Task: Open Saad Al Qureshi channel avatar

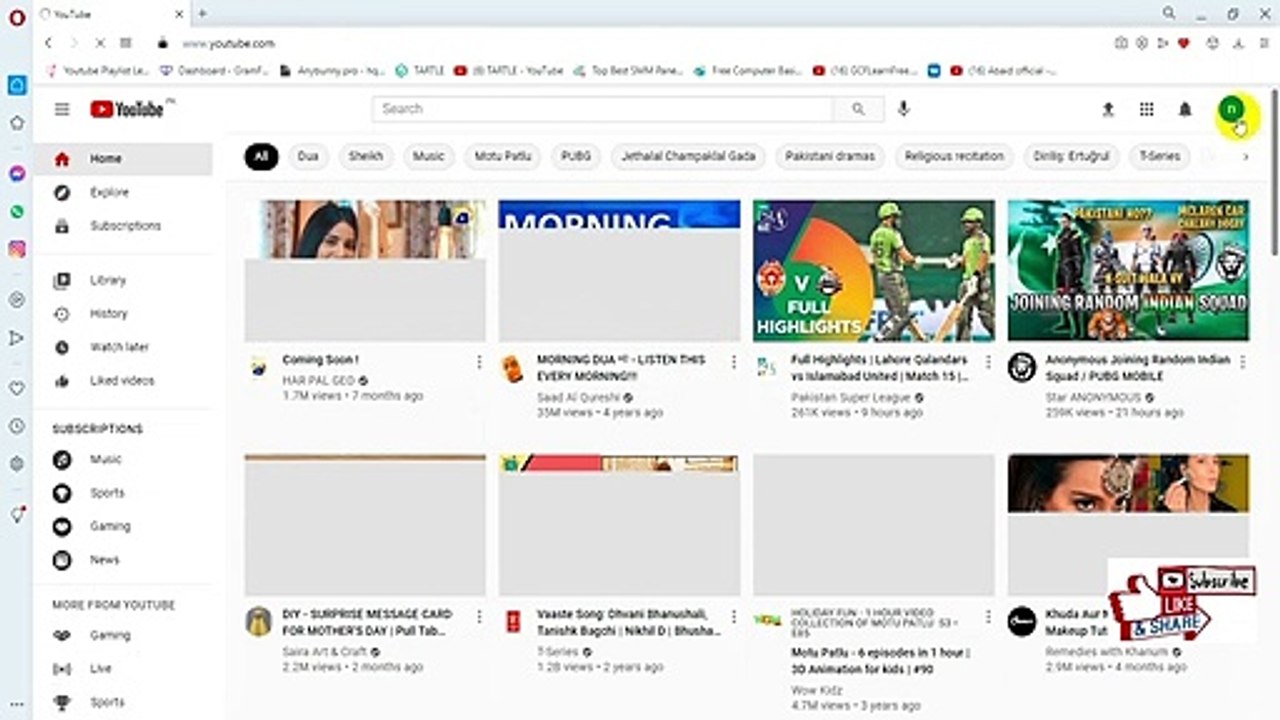Action: [512, 367]
